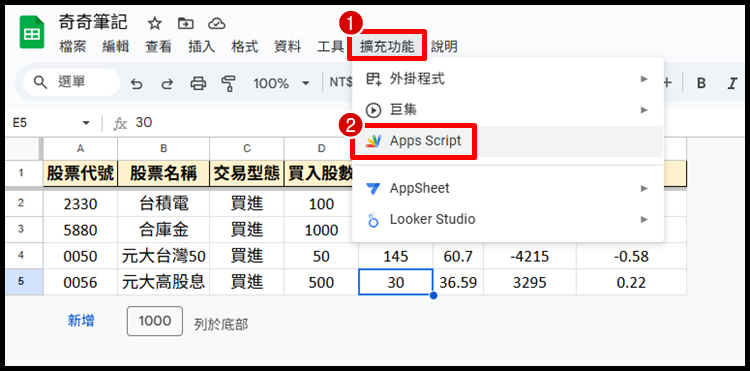Click the move-to-folder icon
This screenshot has width=750, height=371.
(185, 23)
